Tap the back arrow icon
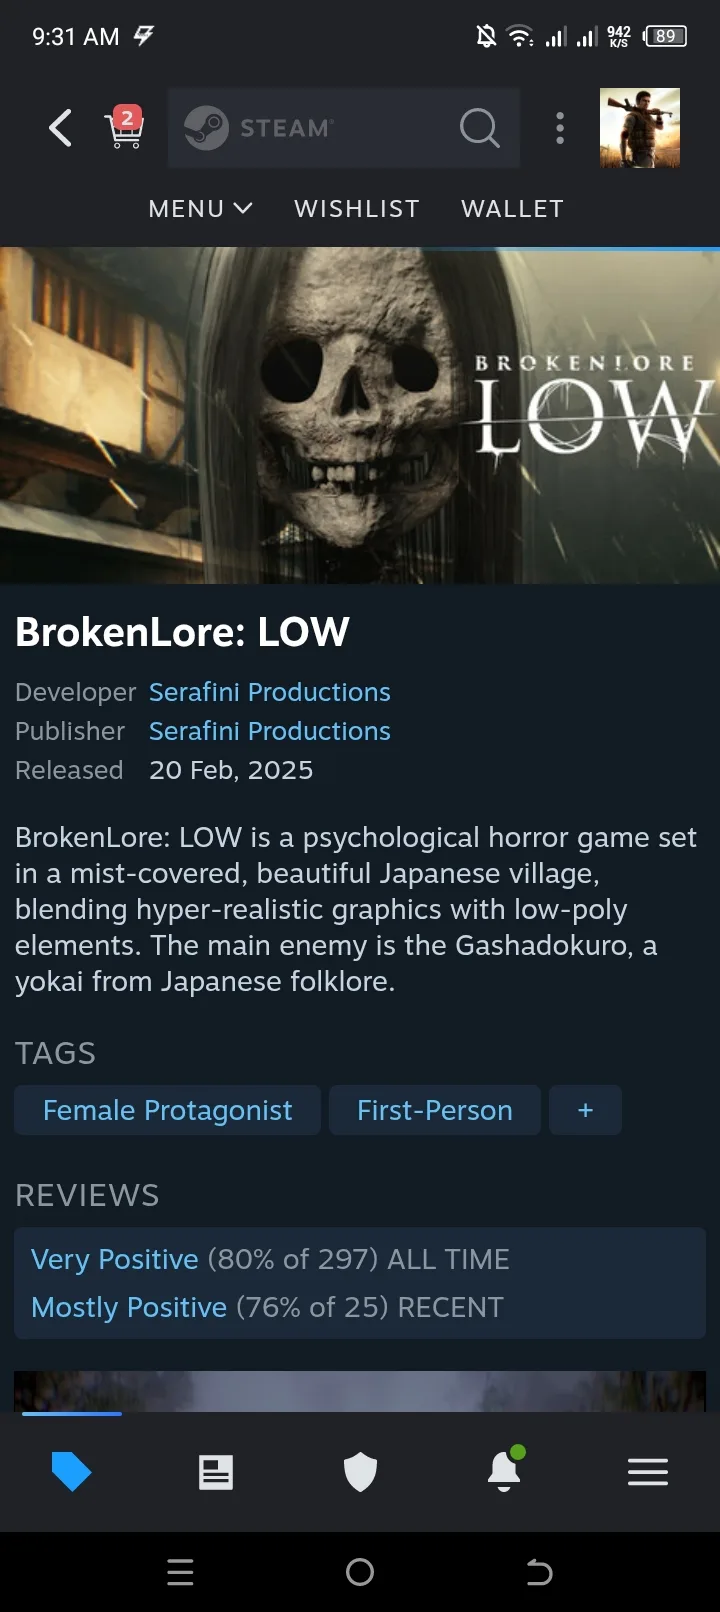Screen dimensions: 720x1612 (61, 128)
